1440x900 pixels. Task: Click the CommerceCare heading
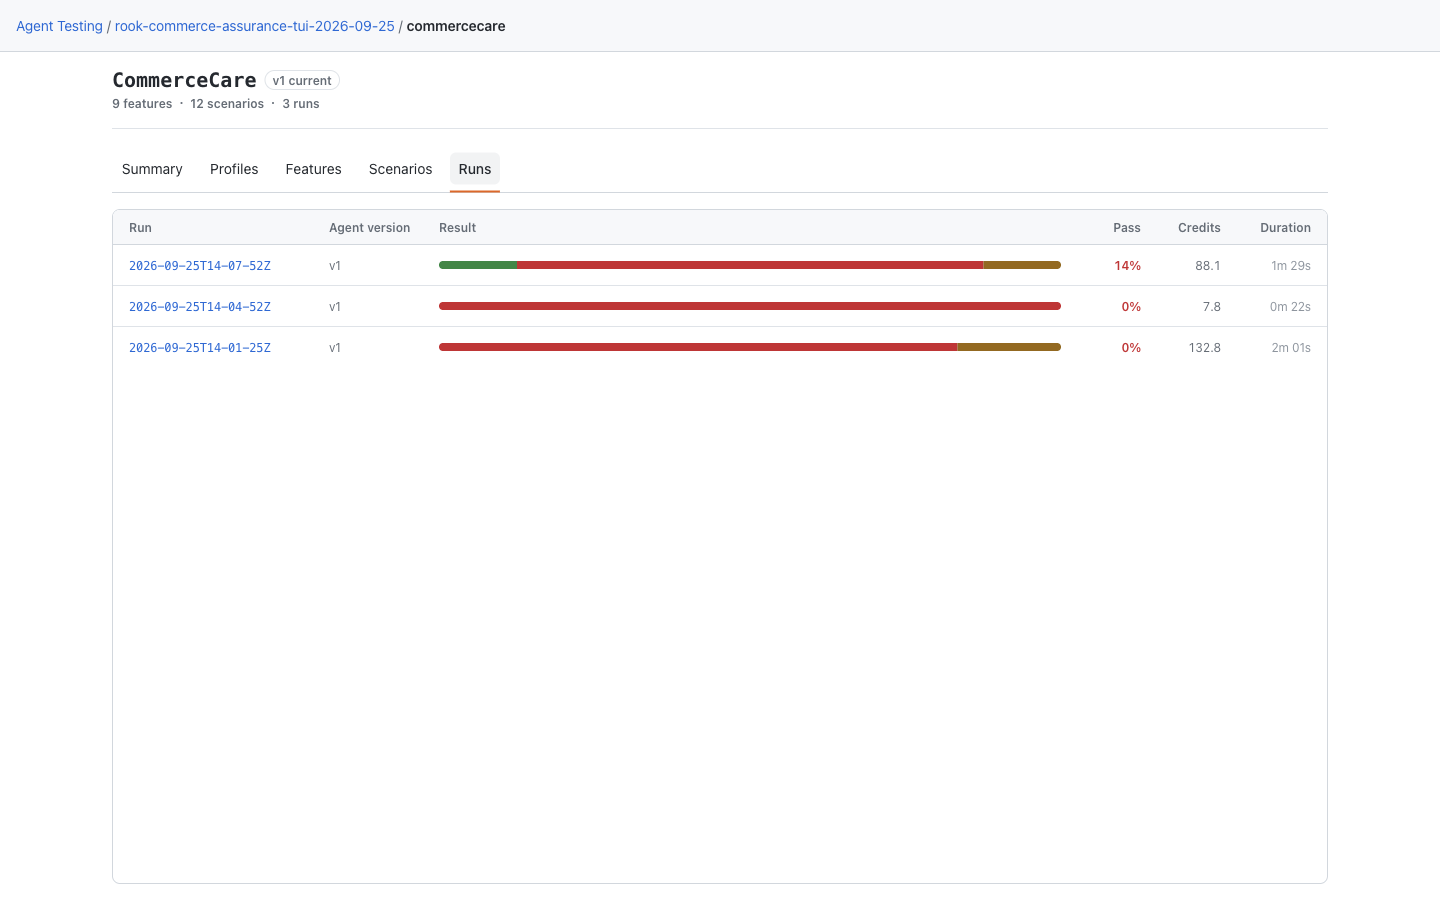[184, 80]
